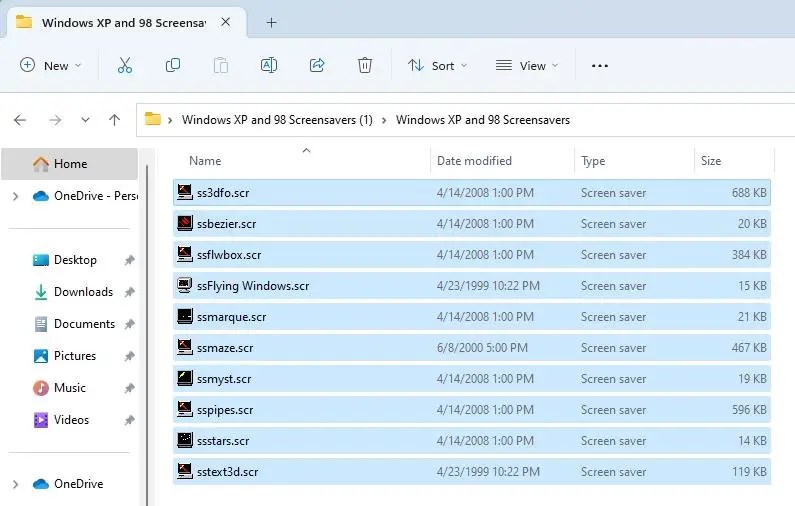Select the ssmaze.scr file
This screenshot has width=795, height=506.
click(472, 348)
